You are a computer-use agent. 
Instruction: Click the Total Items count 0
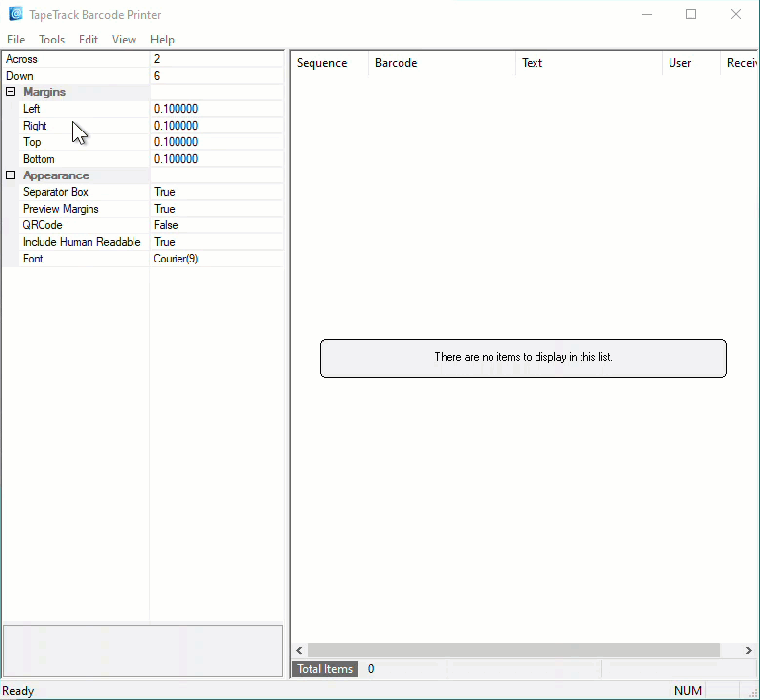point(371,669)
